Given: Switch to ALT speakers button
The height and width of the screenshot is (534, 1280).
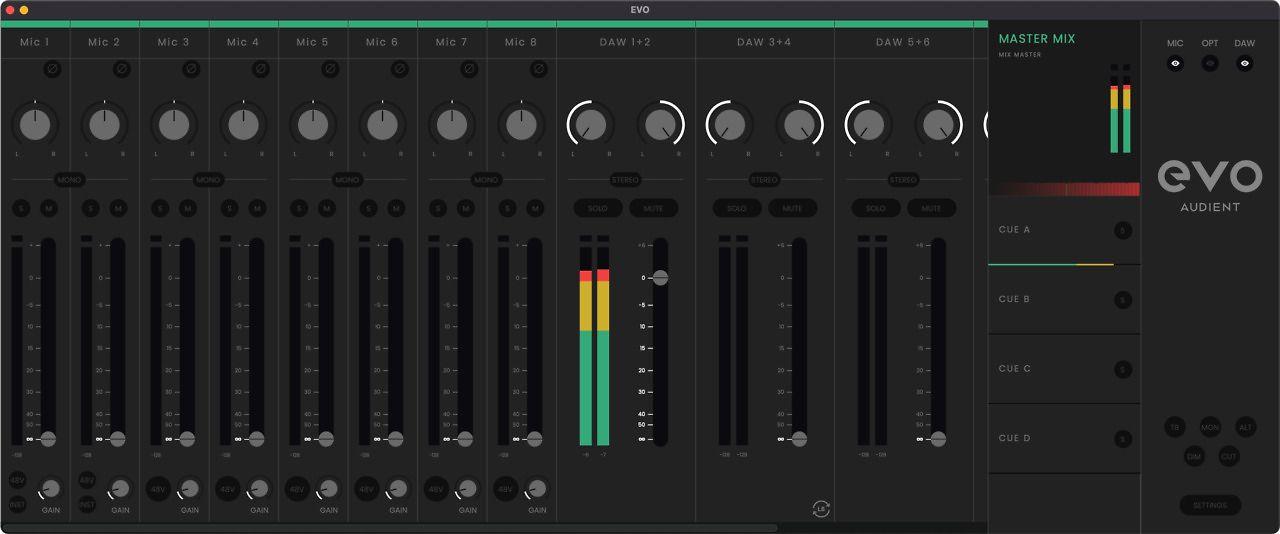Looking at the screenshot, I should (x=1245, y=427).
